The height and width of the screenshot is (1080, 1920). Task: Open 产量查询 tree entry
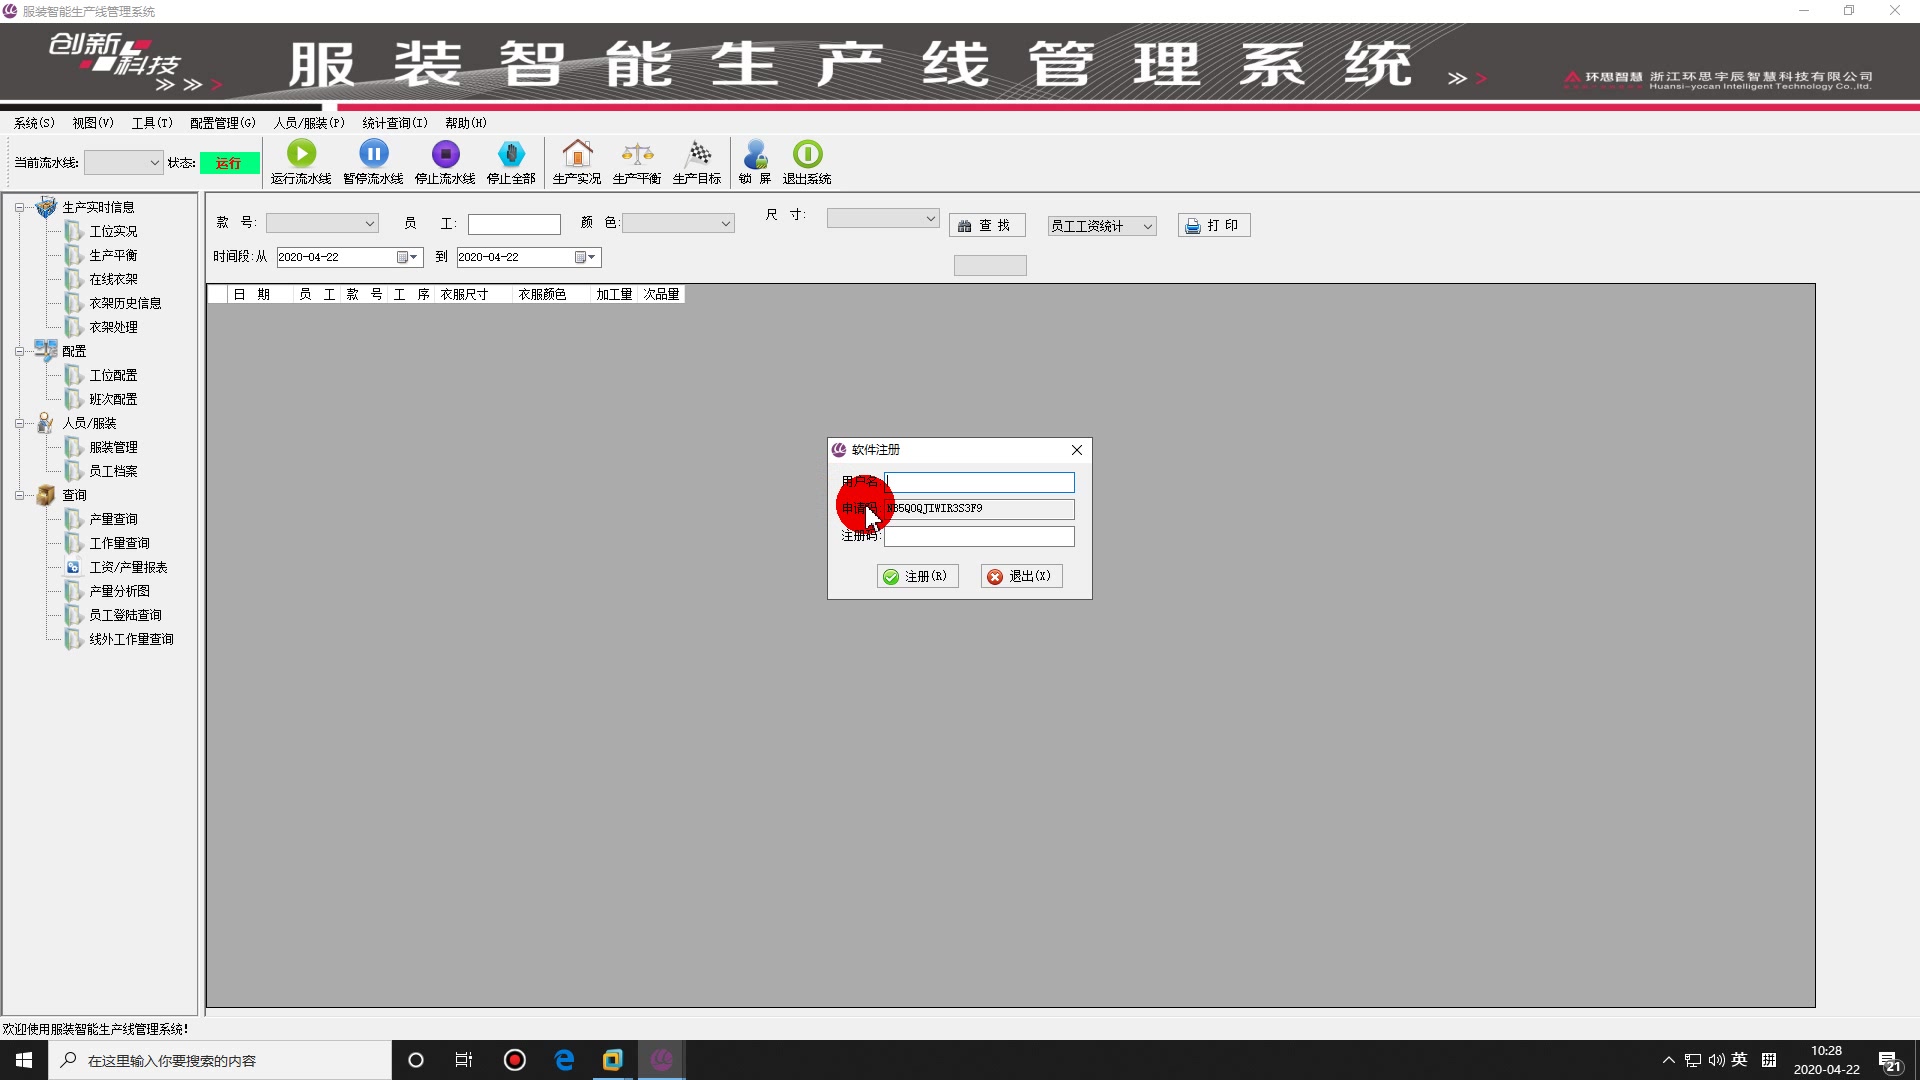[113, 519]
